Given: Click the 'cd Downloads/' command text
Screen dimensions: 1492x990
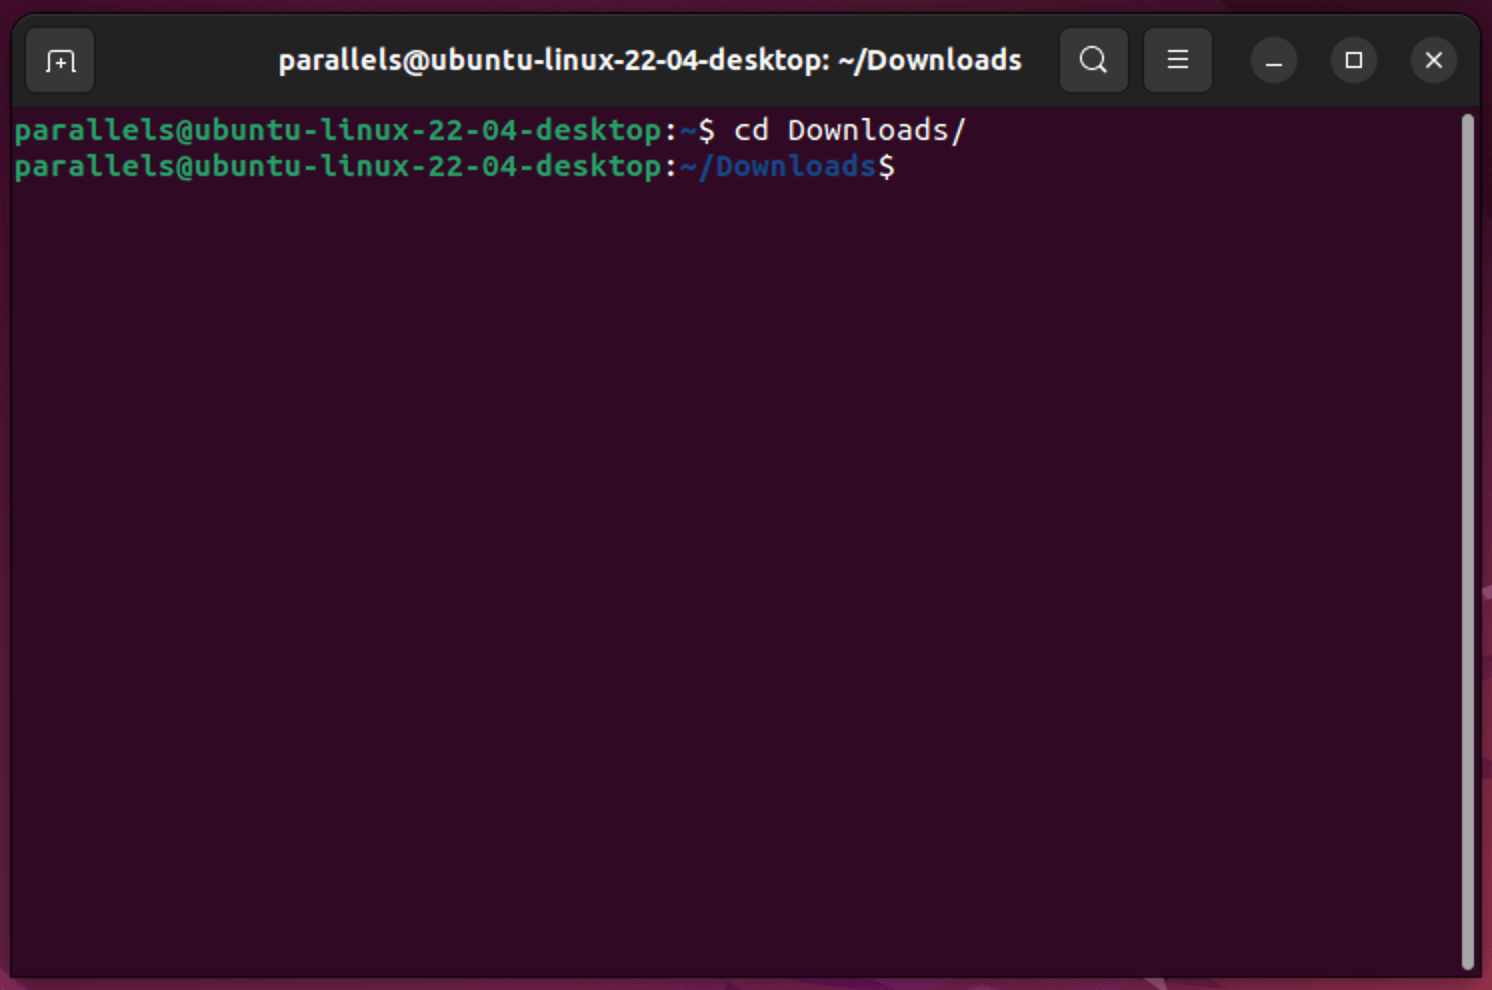Looking at the screenshot, I should click(x=849, y=129).
